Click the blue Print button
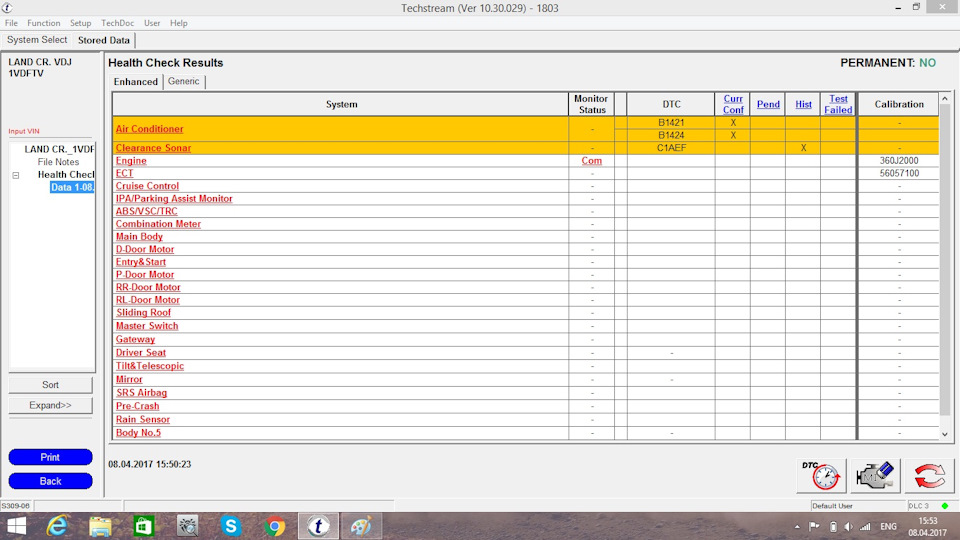Screen dimensions: 960x540 50,457
